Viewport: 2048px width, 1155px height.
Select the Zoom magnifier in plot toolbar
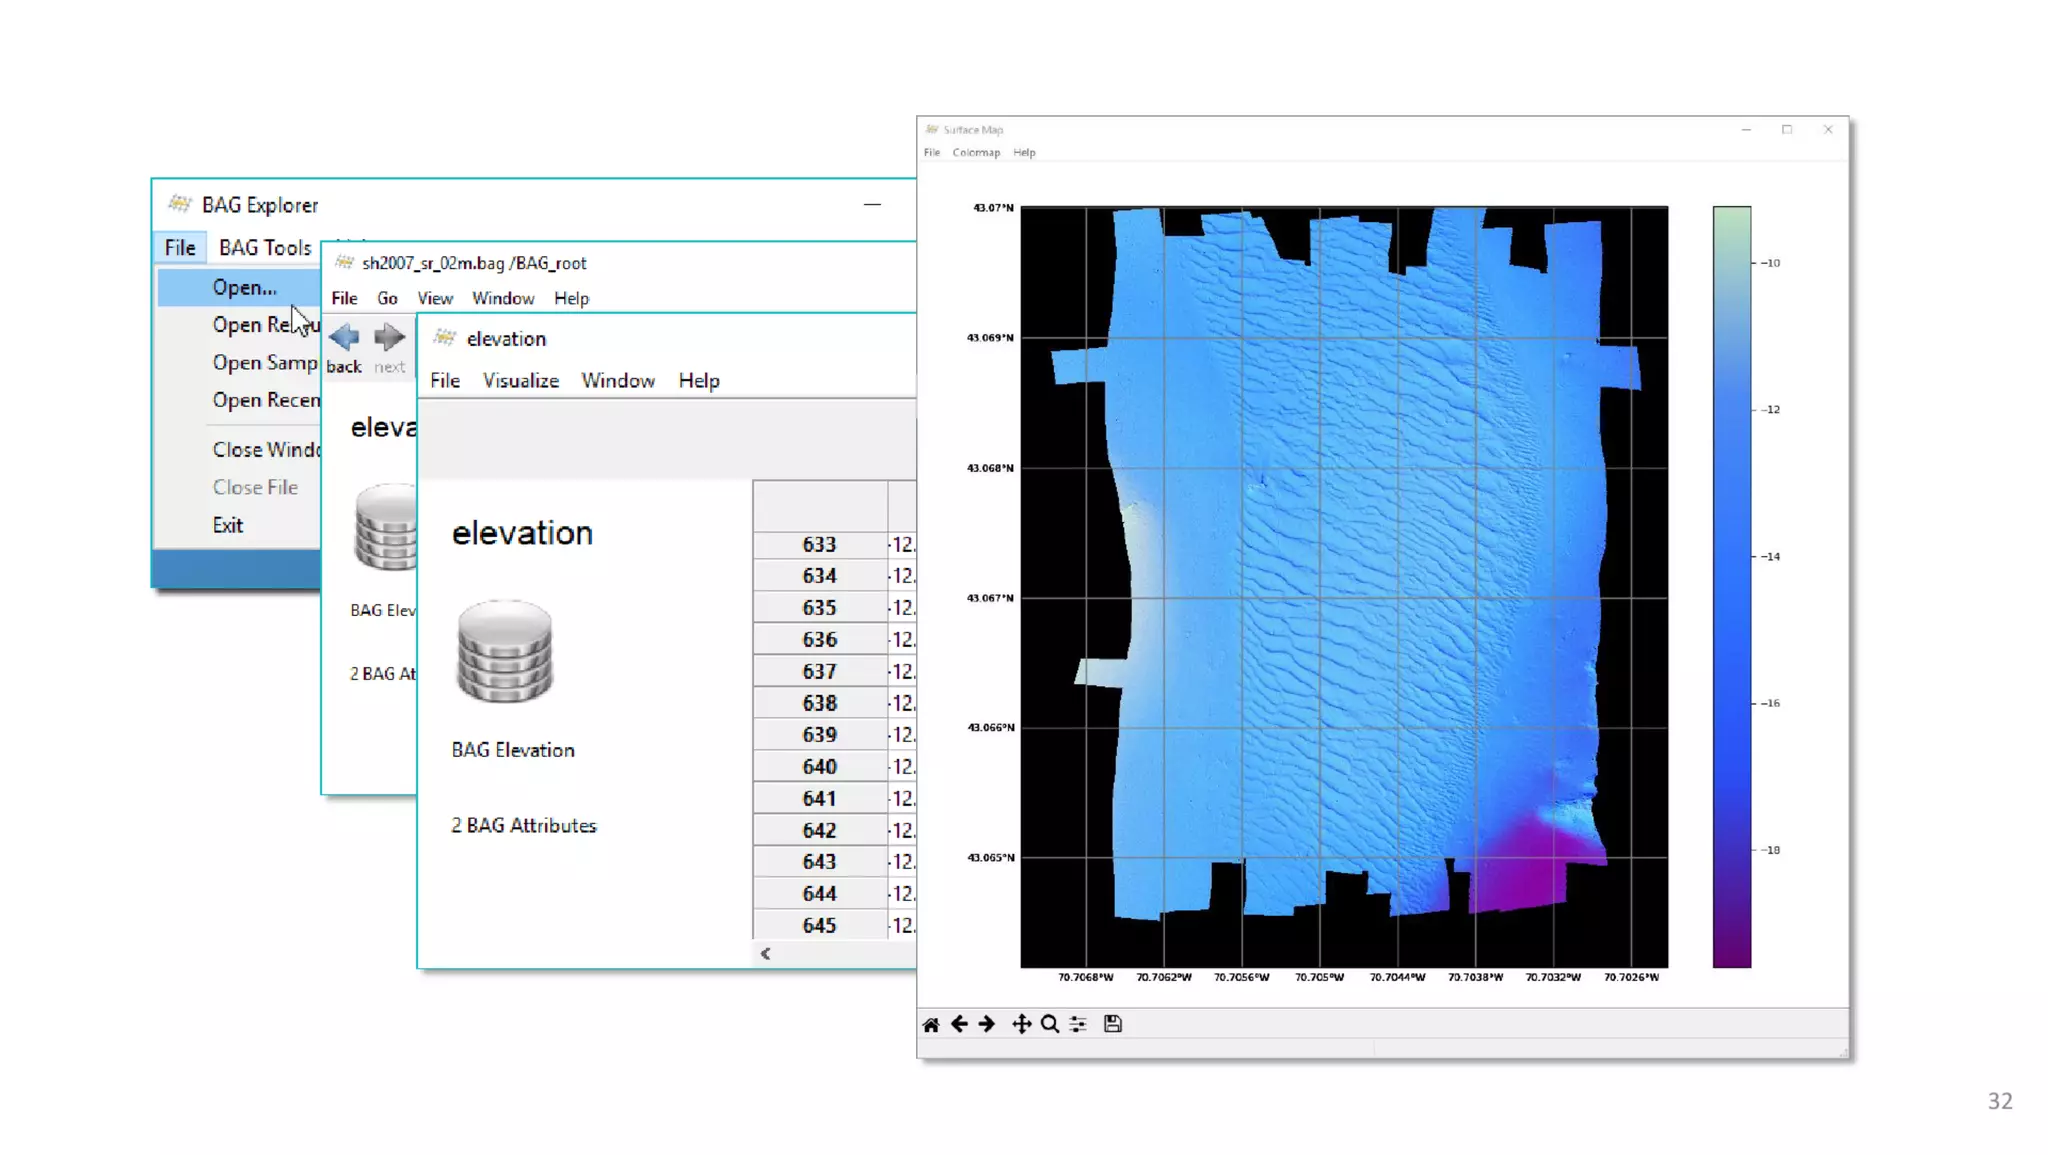(1050, 1024)
